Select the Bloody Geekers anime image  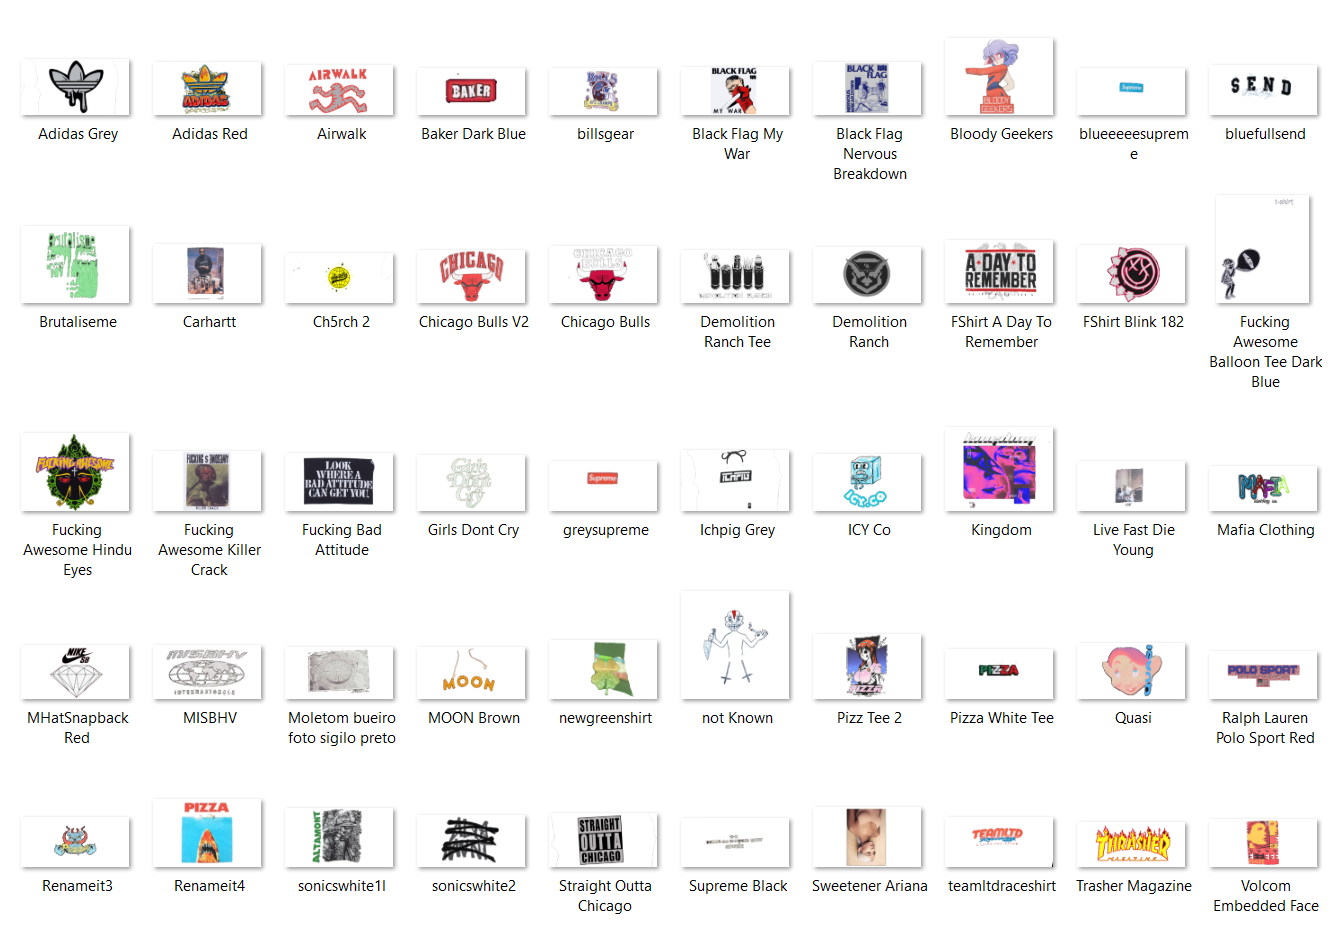[x=999, y=78]
